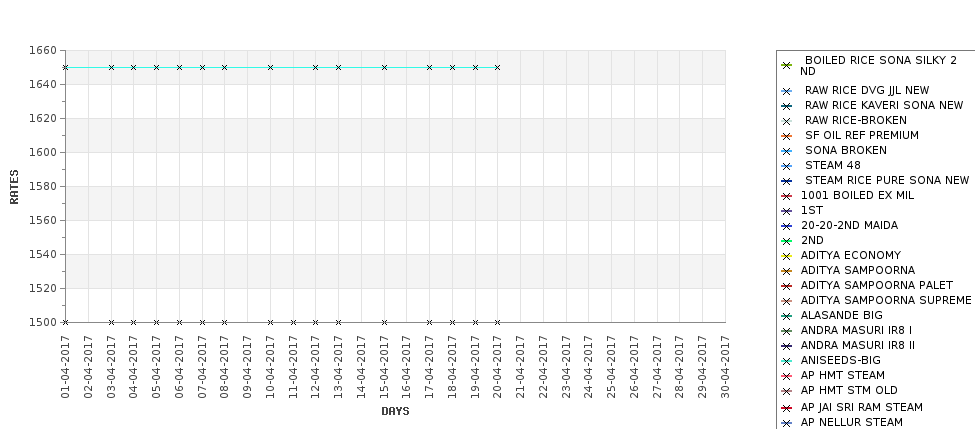Click the 1650 data point on 13-04-2017
The width and height of the screenshot is (975, 429).
coord(338,67)
